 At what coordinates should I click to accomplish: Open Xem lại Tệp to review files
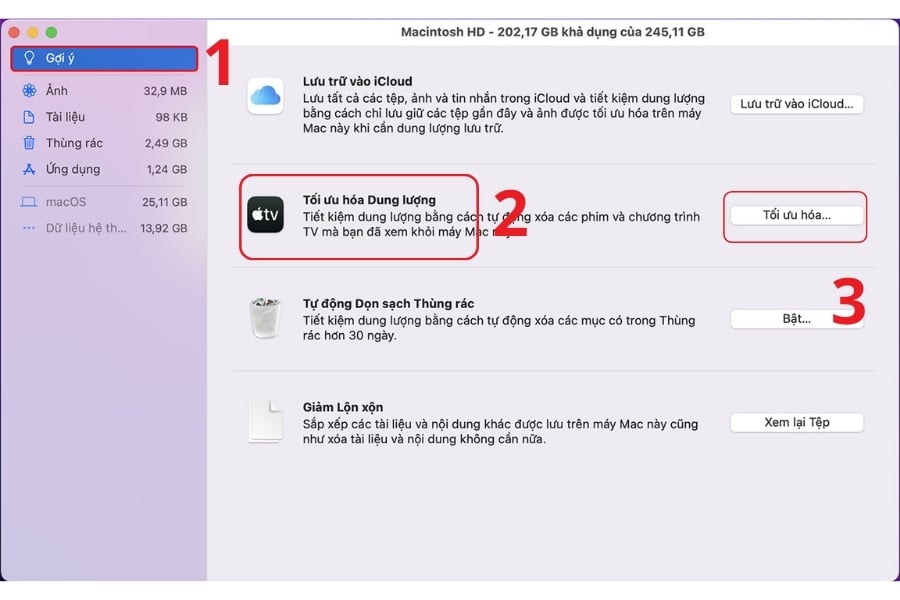tap(797, 422)
